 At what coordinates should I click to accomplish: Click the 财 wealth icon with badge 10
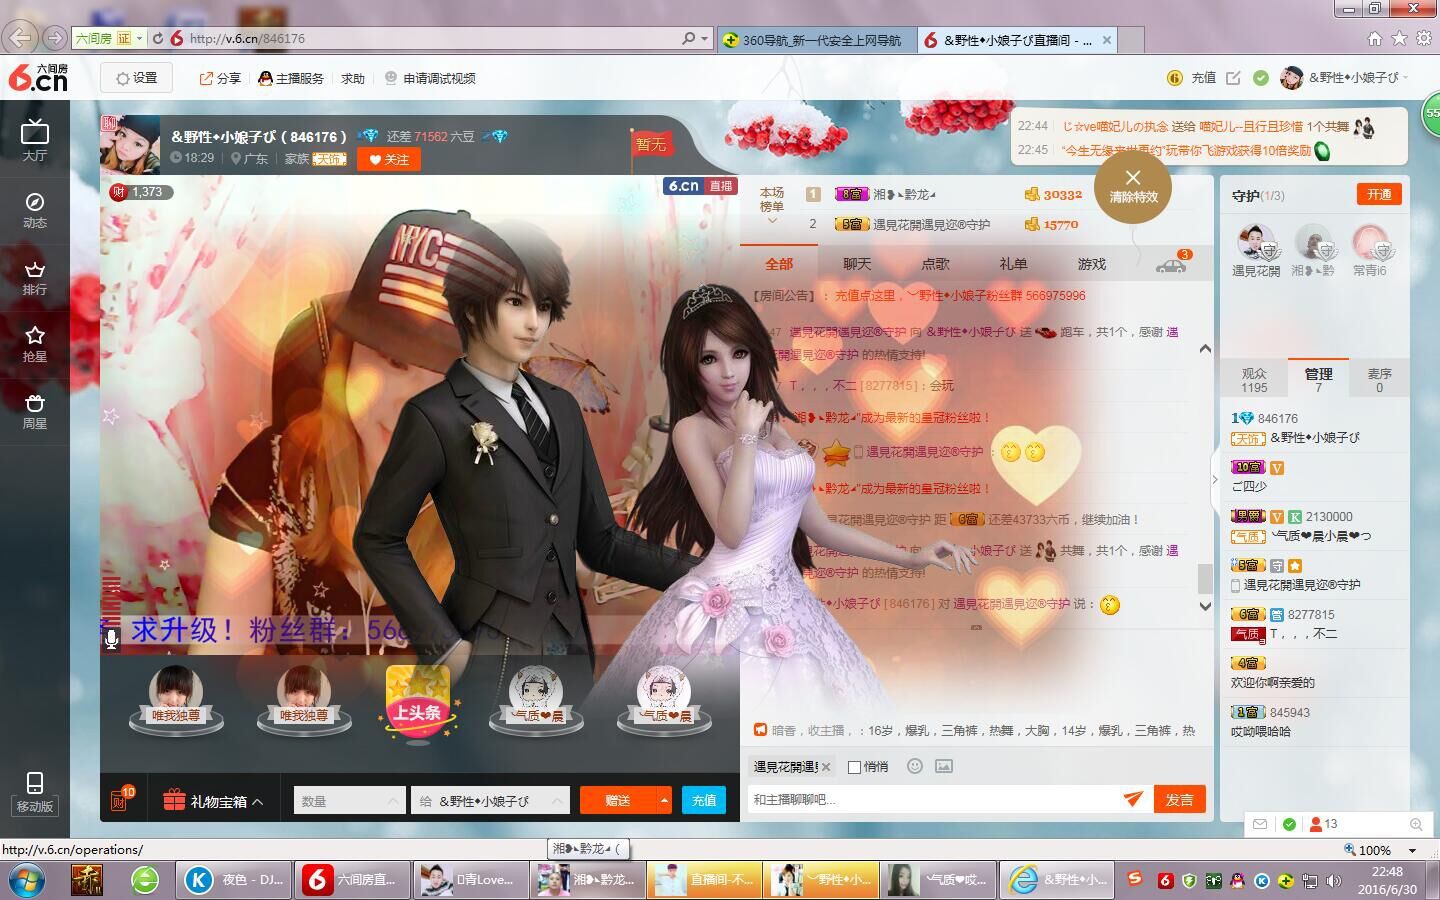120,800
